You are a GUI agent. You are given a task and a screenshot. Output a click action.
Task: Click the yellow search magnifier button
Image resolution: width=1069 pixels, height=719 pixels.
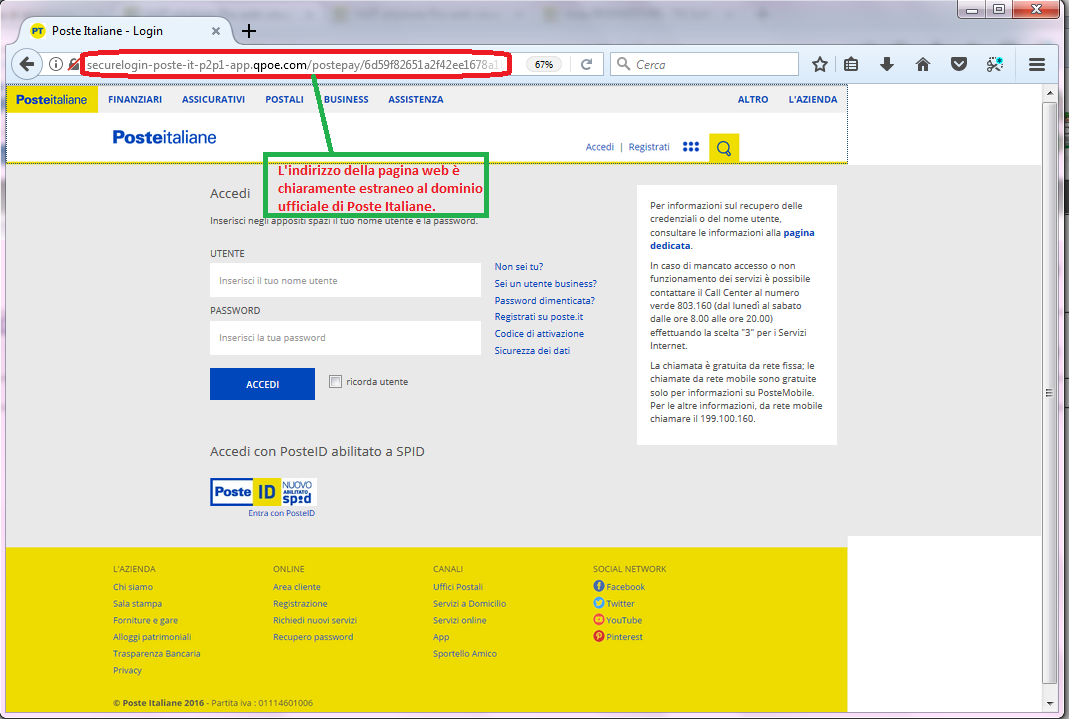pos(723,148)
